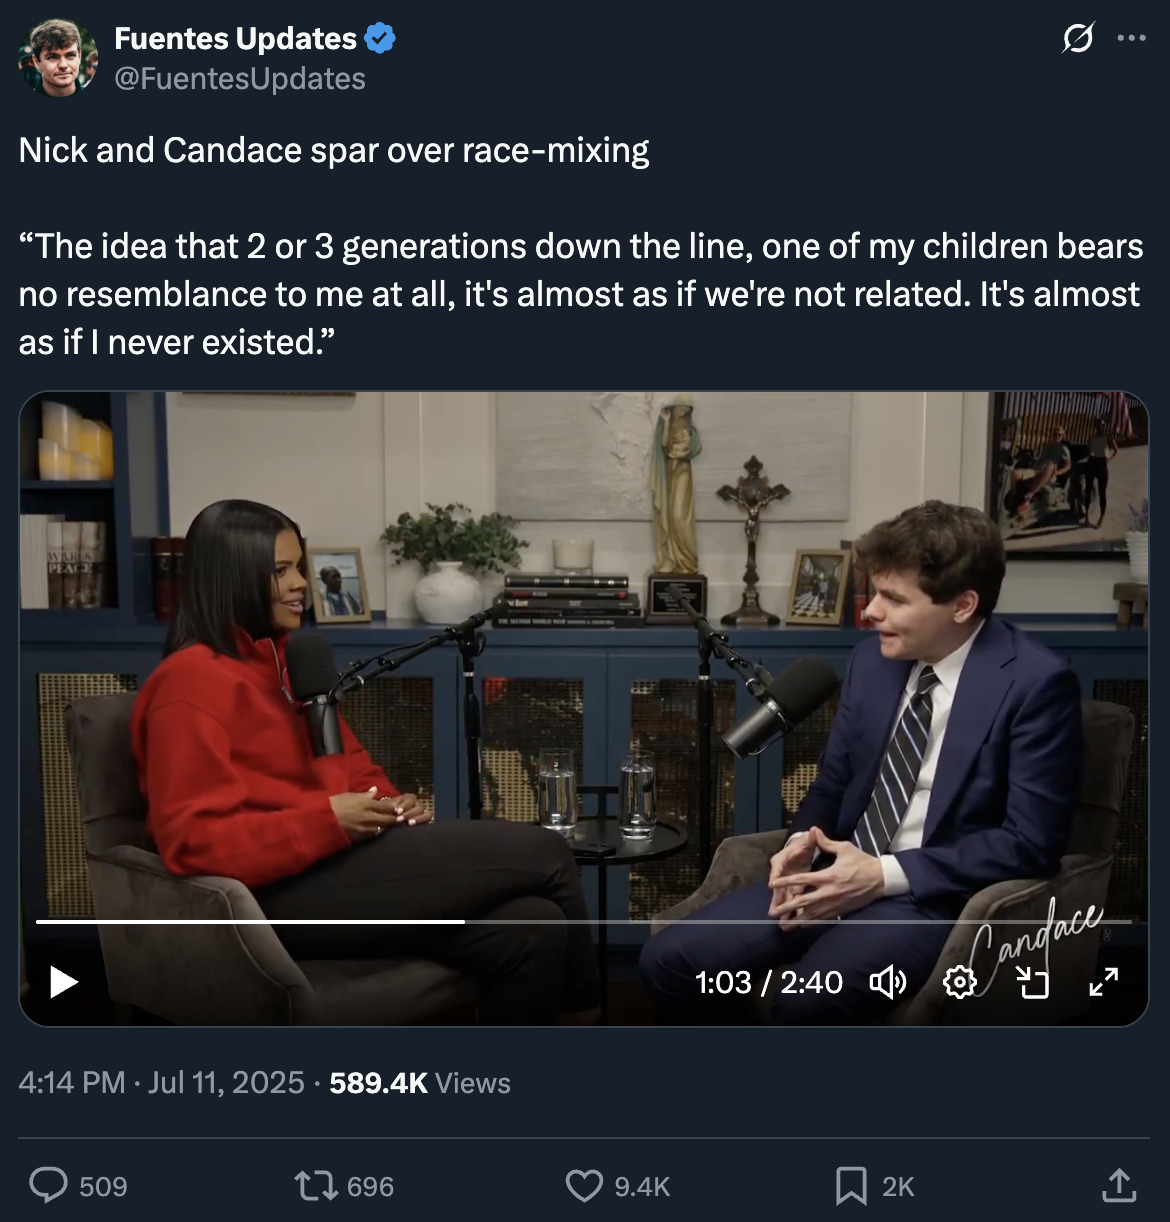
Task: Reply to the post
Action: point(48,1185)
